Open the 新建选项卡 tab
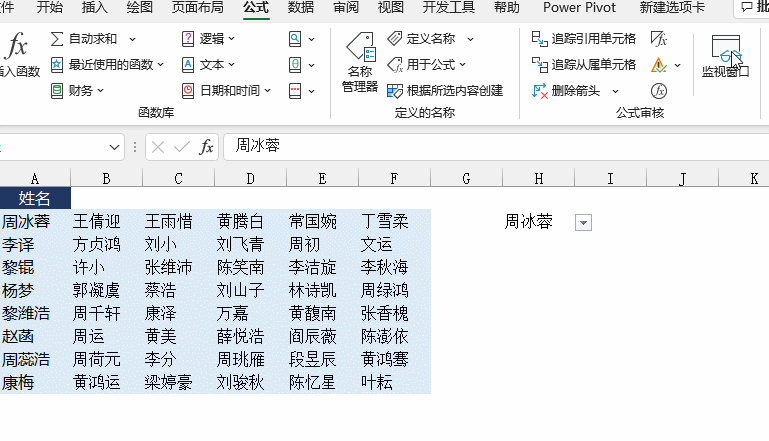Screen dimensions: 769x441 pos(672,7)
